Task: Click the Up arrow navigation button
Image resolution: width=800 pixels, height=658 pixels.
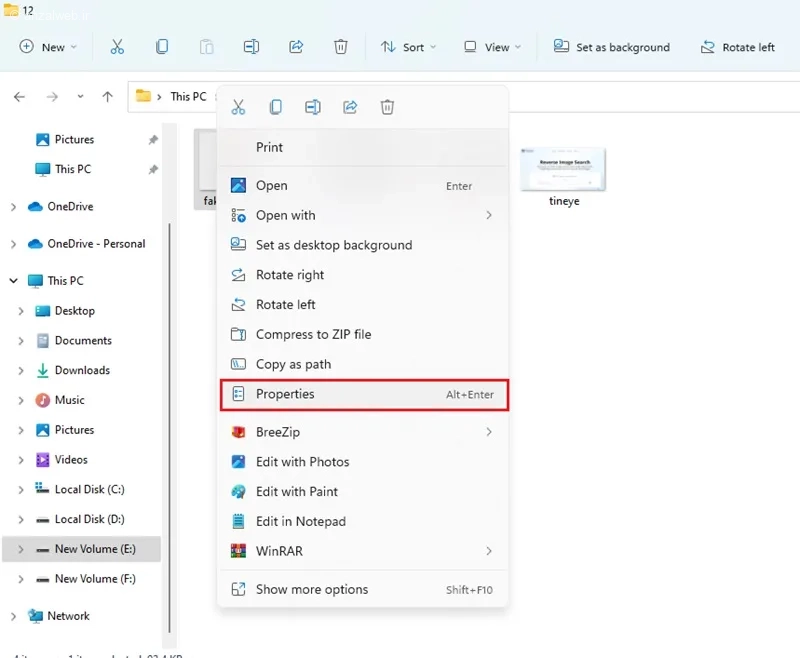Action: [107, 96]
